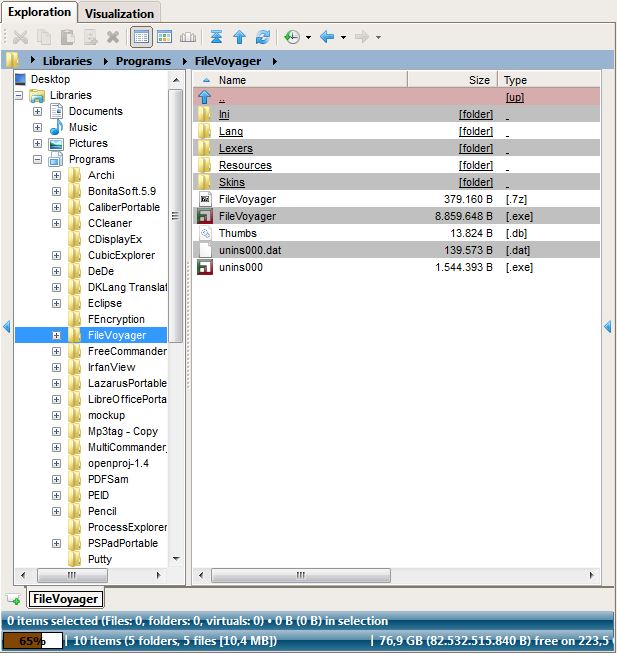The width and height of the screenshot is (617, 654).
Task: Open the Lexers folder link
Action: [x=236, y=148]
